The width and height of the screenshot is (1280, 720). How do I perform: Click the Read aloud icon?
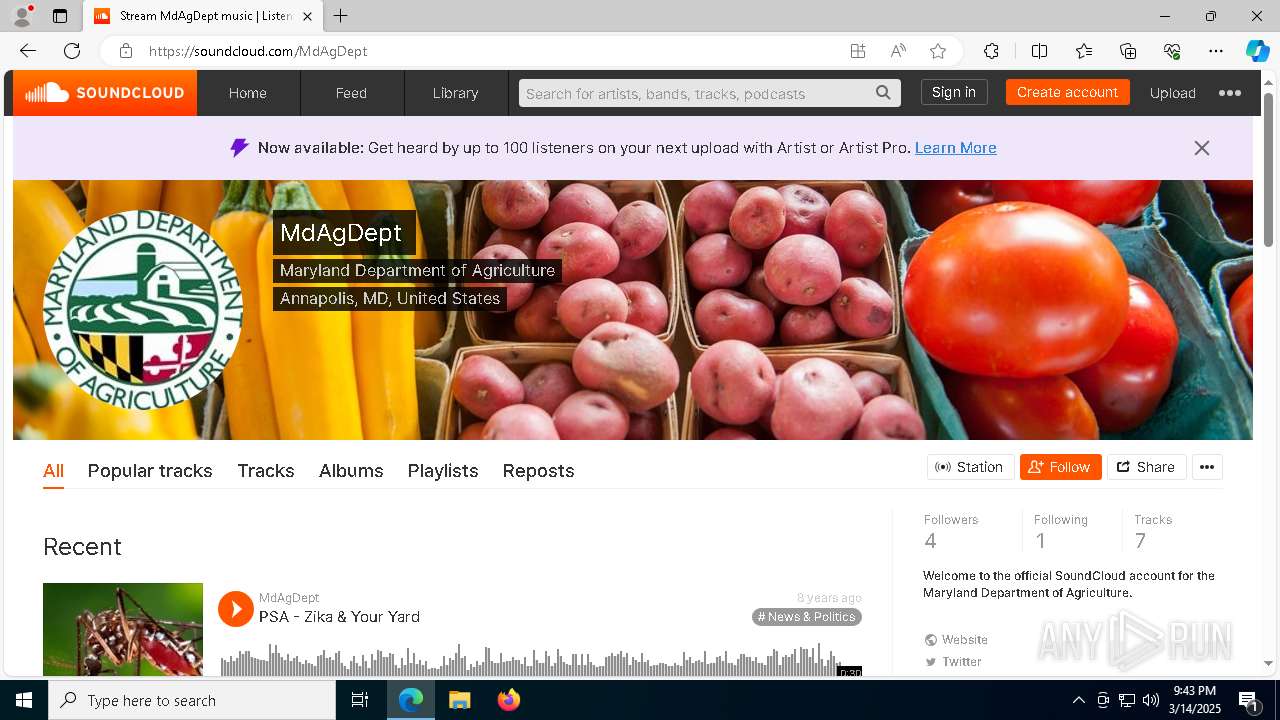[x=898, y=51]
